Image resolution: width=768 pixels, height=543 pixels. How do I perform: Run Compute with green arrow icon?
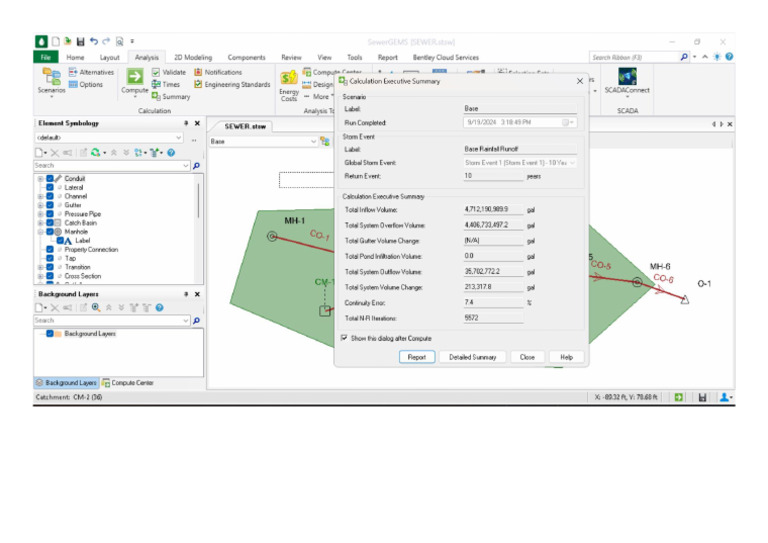coord(135,77)
